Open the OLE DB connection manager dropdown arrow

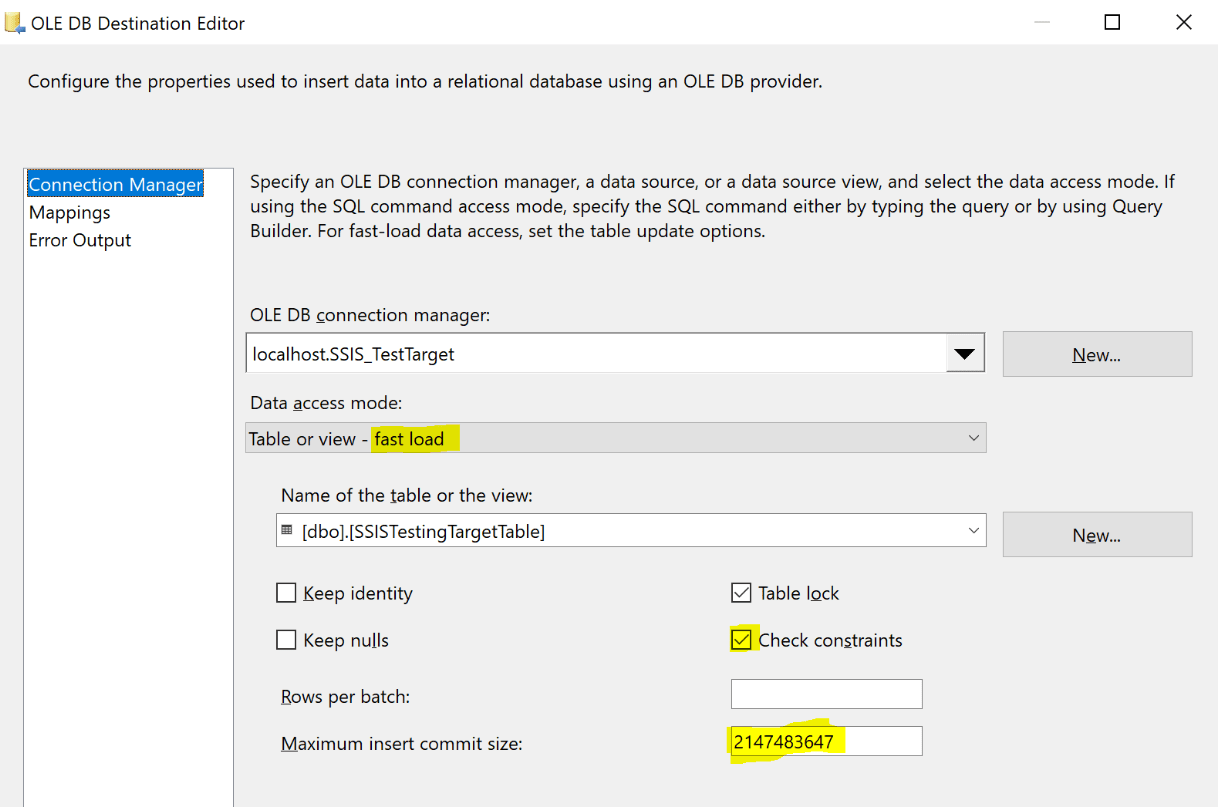tap(965, 354)
